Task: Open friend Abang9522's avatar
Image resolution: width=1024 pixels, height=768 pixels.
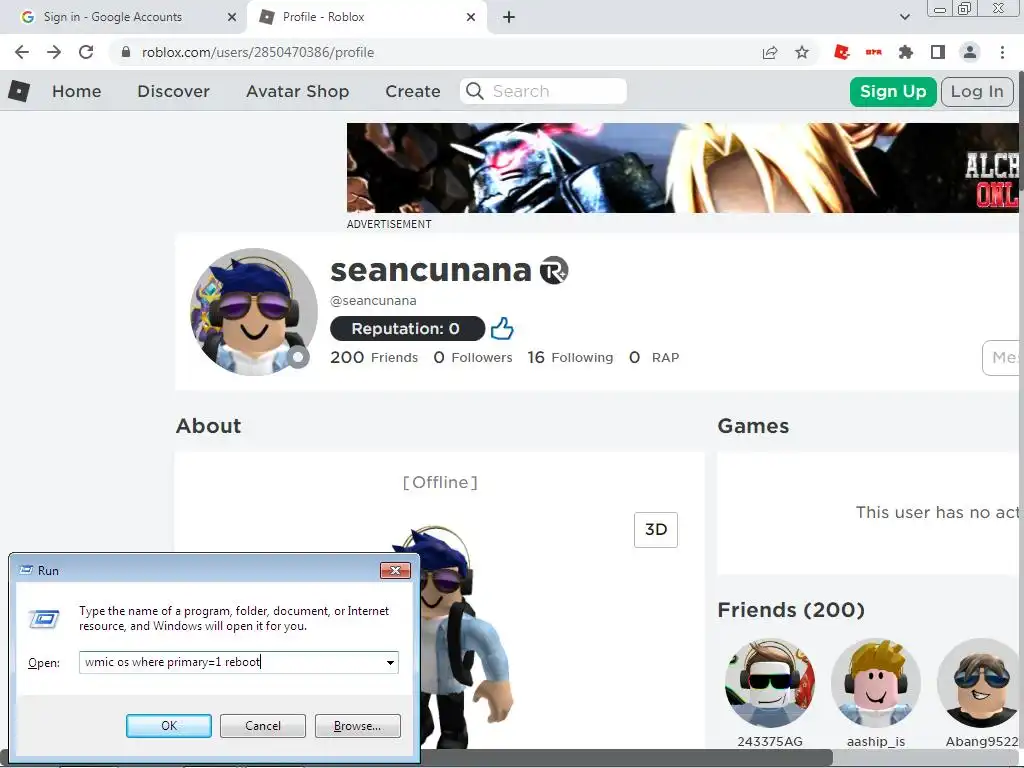Action: click(x=980, y=683)
